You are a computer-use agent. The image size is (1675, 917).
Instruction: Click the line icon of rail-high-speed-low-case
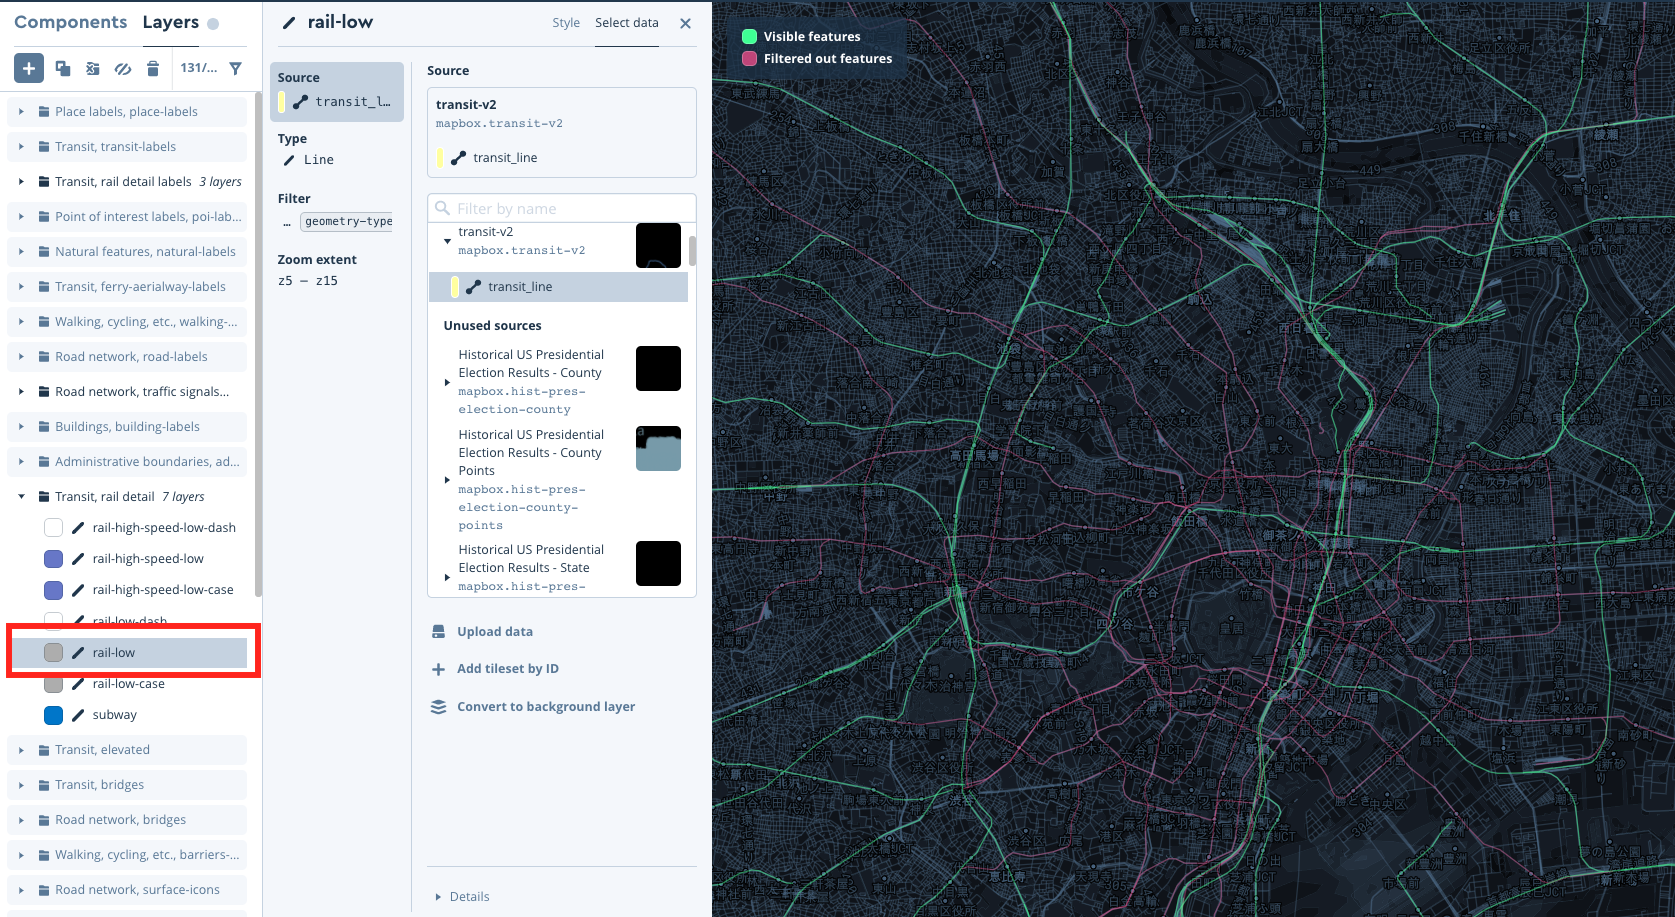(x=78, y=590)
